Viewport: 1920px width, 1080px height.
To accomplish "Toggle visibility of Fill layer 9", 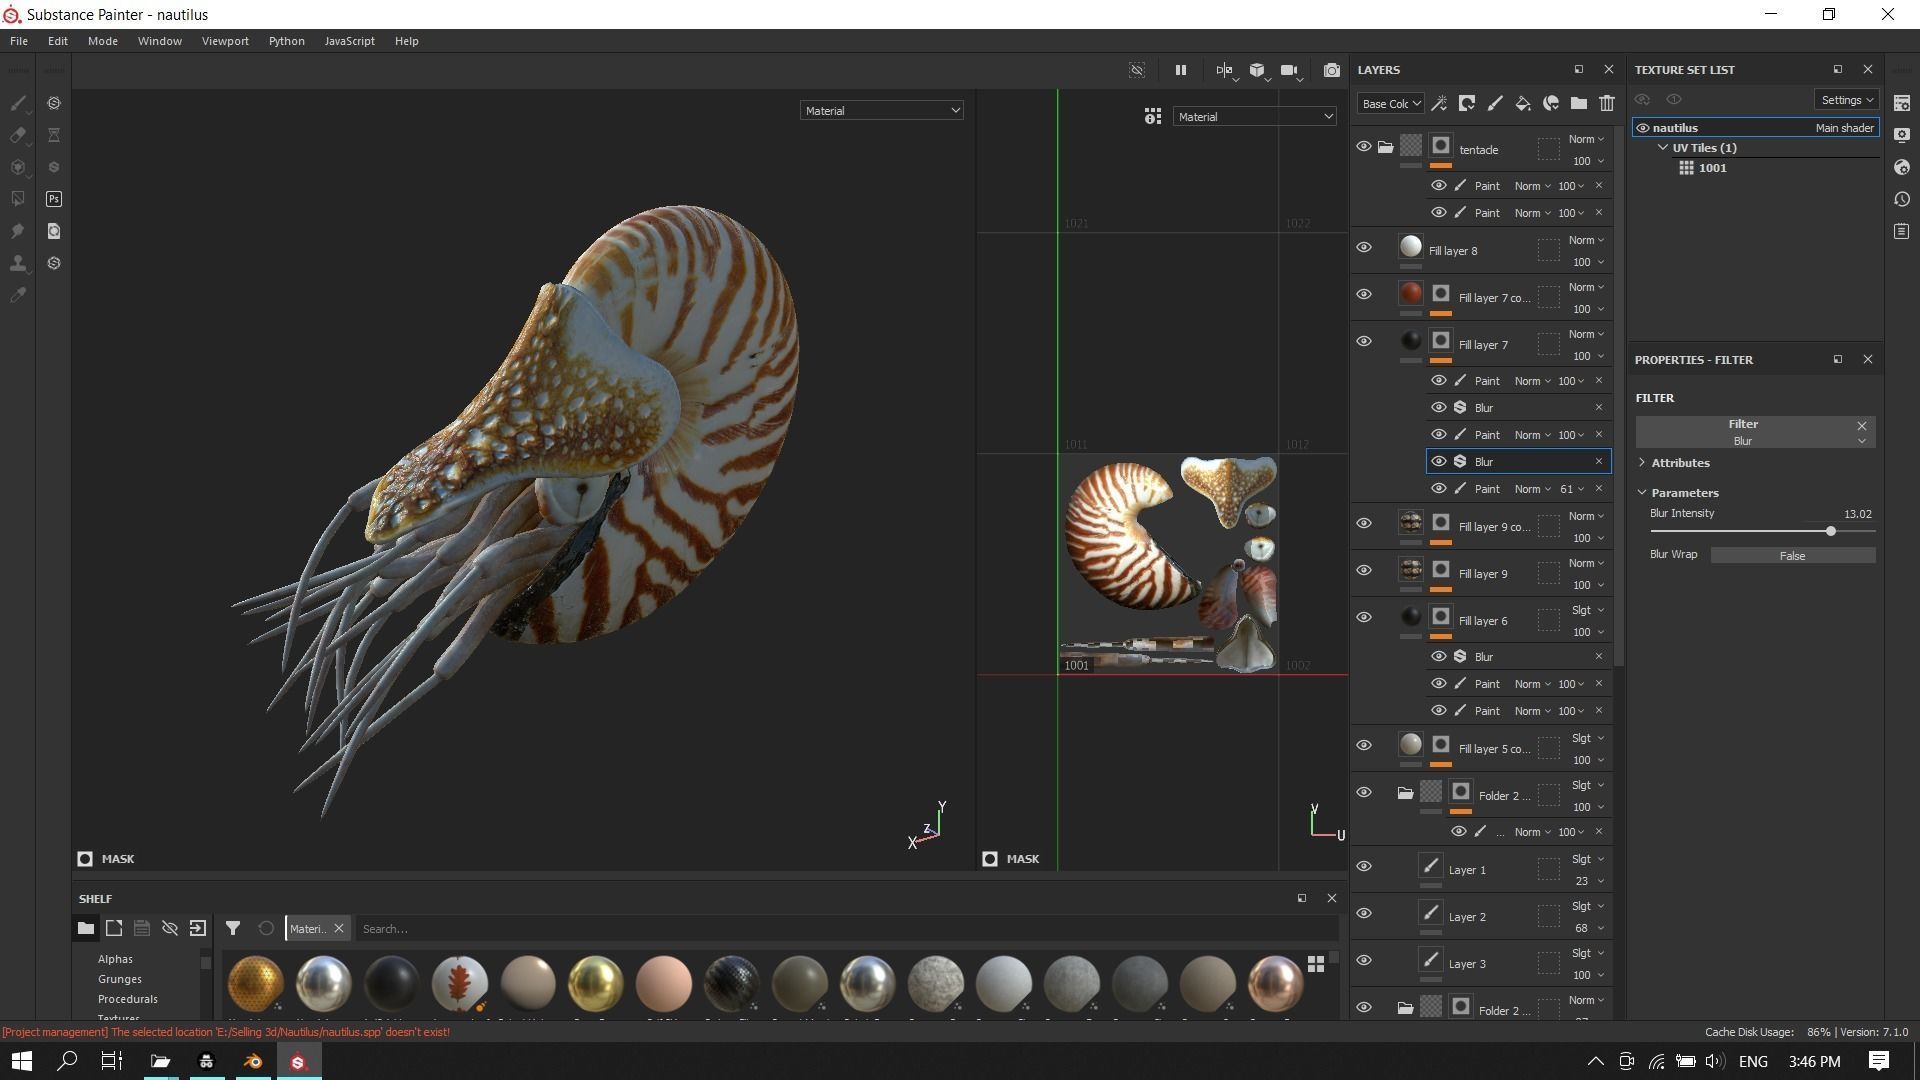I will [1364, 571].
